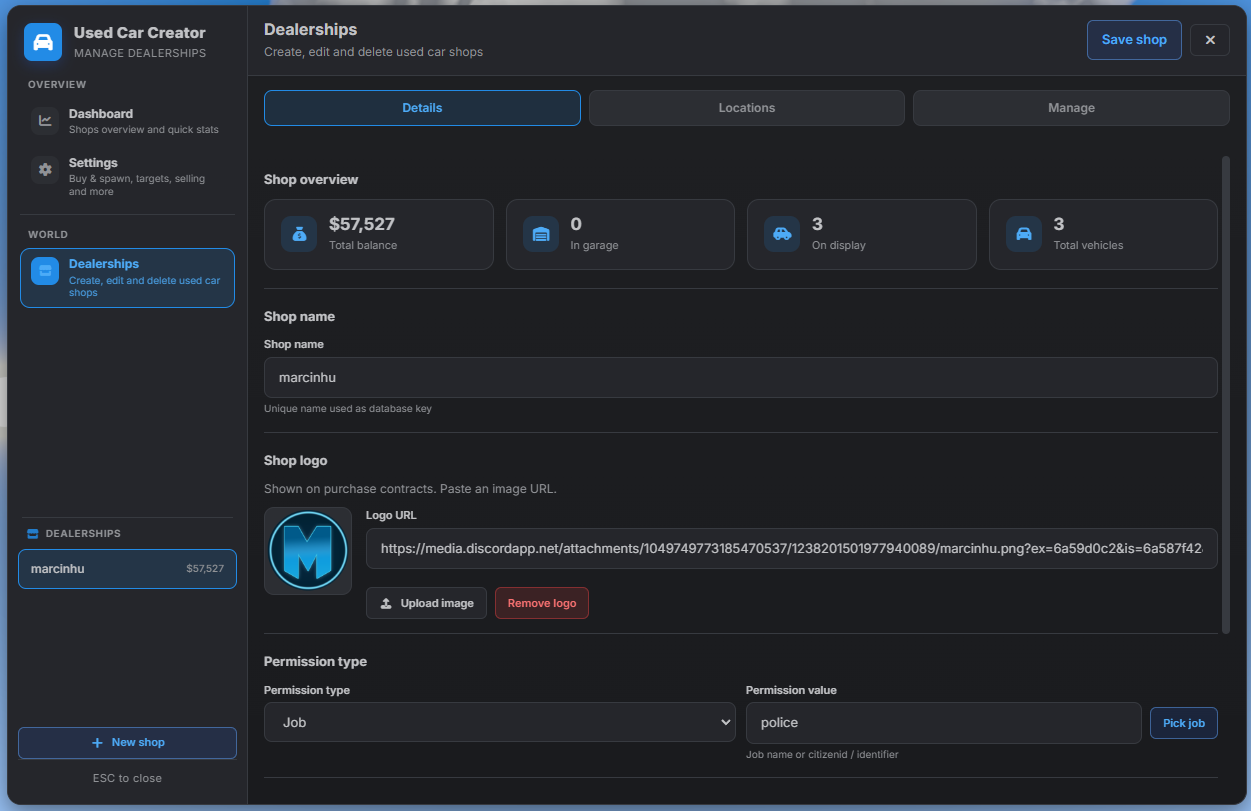Click the Total balance money bag icon
This screenshot has height=811, width=1251.
(x=299, y=234)
